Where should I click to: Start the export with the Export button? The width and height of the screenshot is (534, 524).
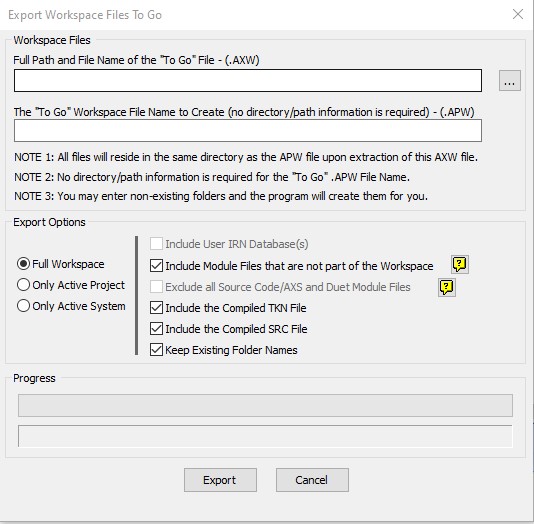220,480
